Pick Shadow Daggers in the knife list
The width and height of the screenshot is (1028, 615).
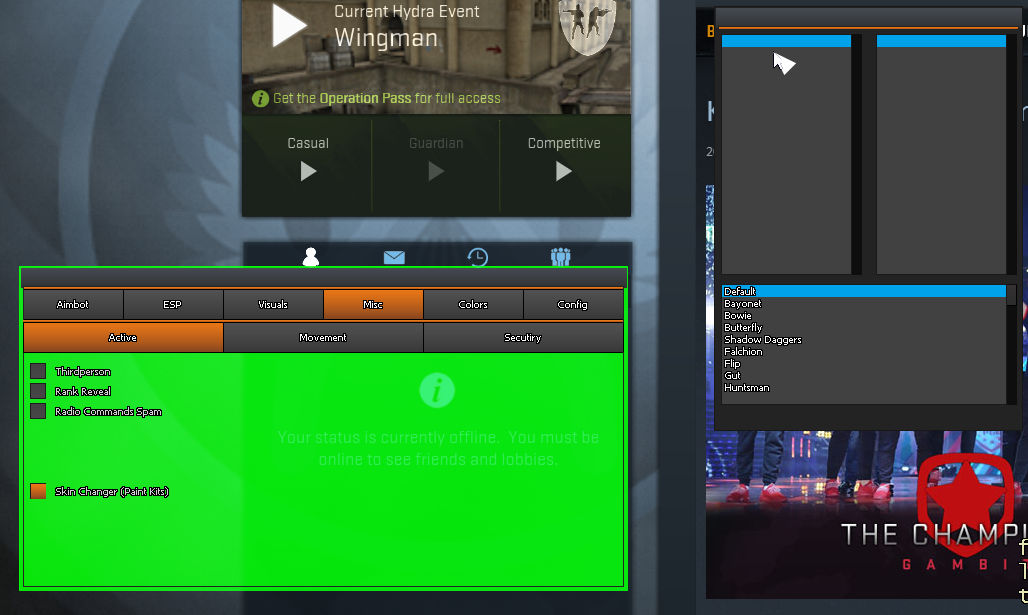click(863, 340)
